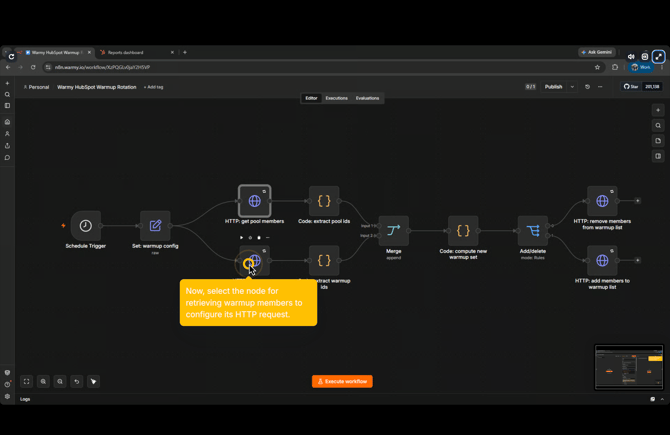The width and height of the screenshot is (670, 435).
Task: Open the three-dots workflow menu
Action: pos(600,87)
